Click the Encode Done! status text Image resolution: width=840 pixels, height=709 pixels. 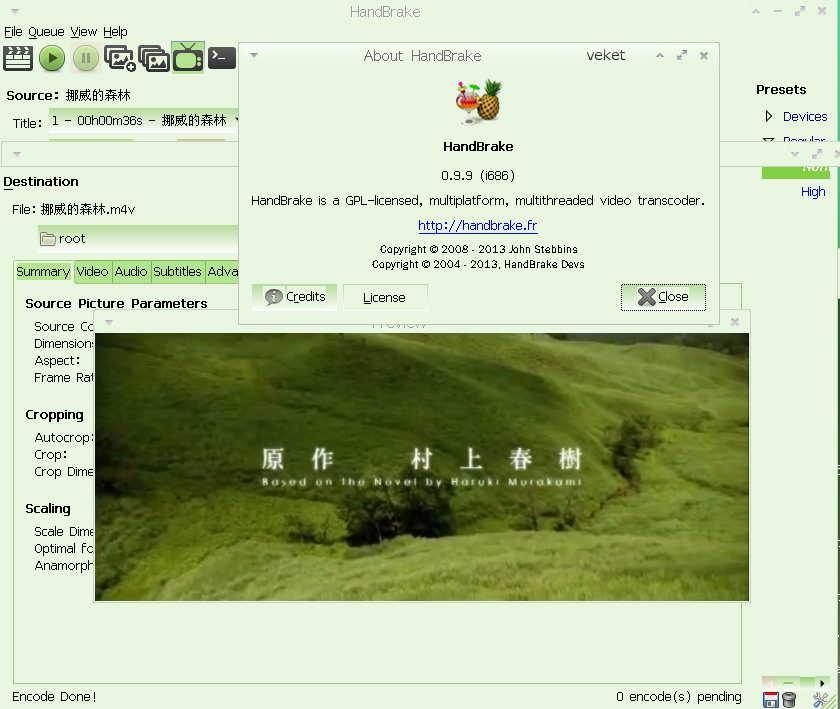coord(54,697)
